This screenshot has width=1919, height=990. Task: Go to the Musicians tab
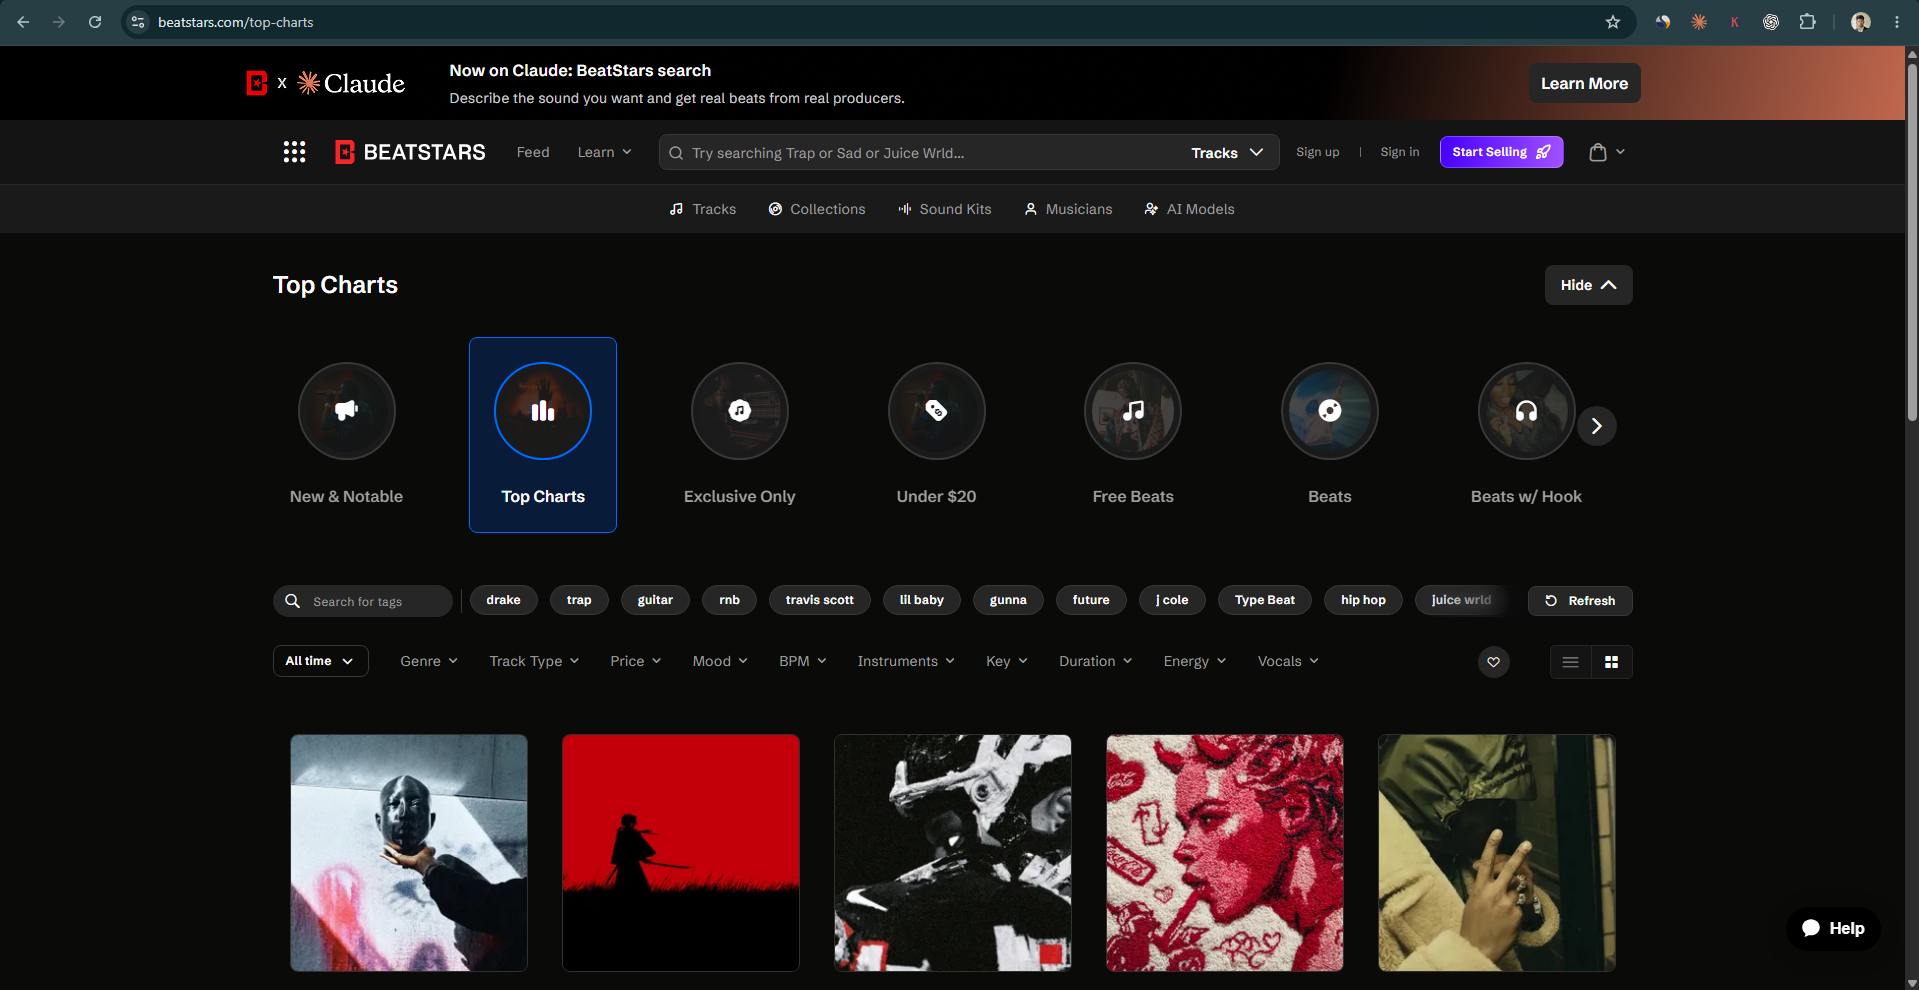[1068, 209]
